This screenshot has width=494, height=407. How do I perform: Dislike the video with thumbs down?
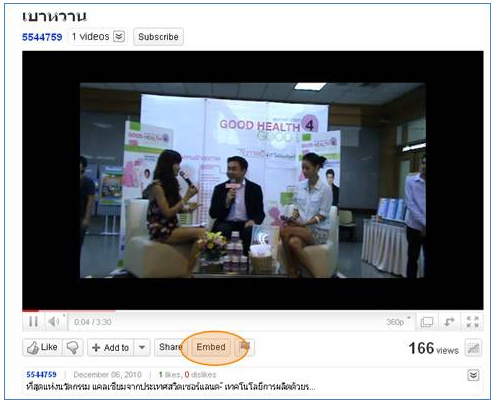click(x=73, y=347)
